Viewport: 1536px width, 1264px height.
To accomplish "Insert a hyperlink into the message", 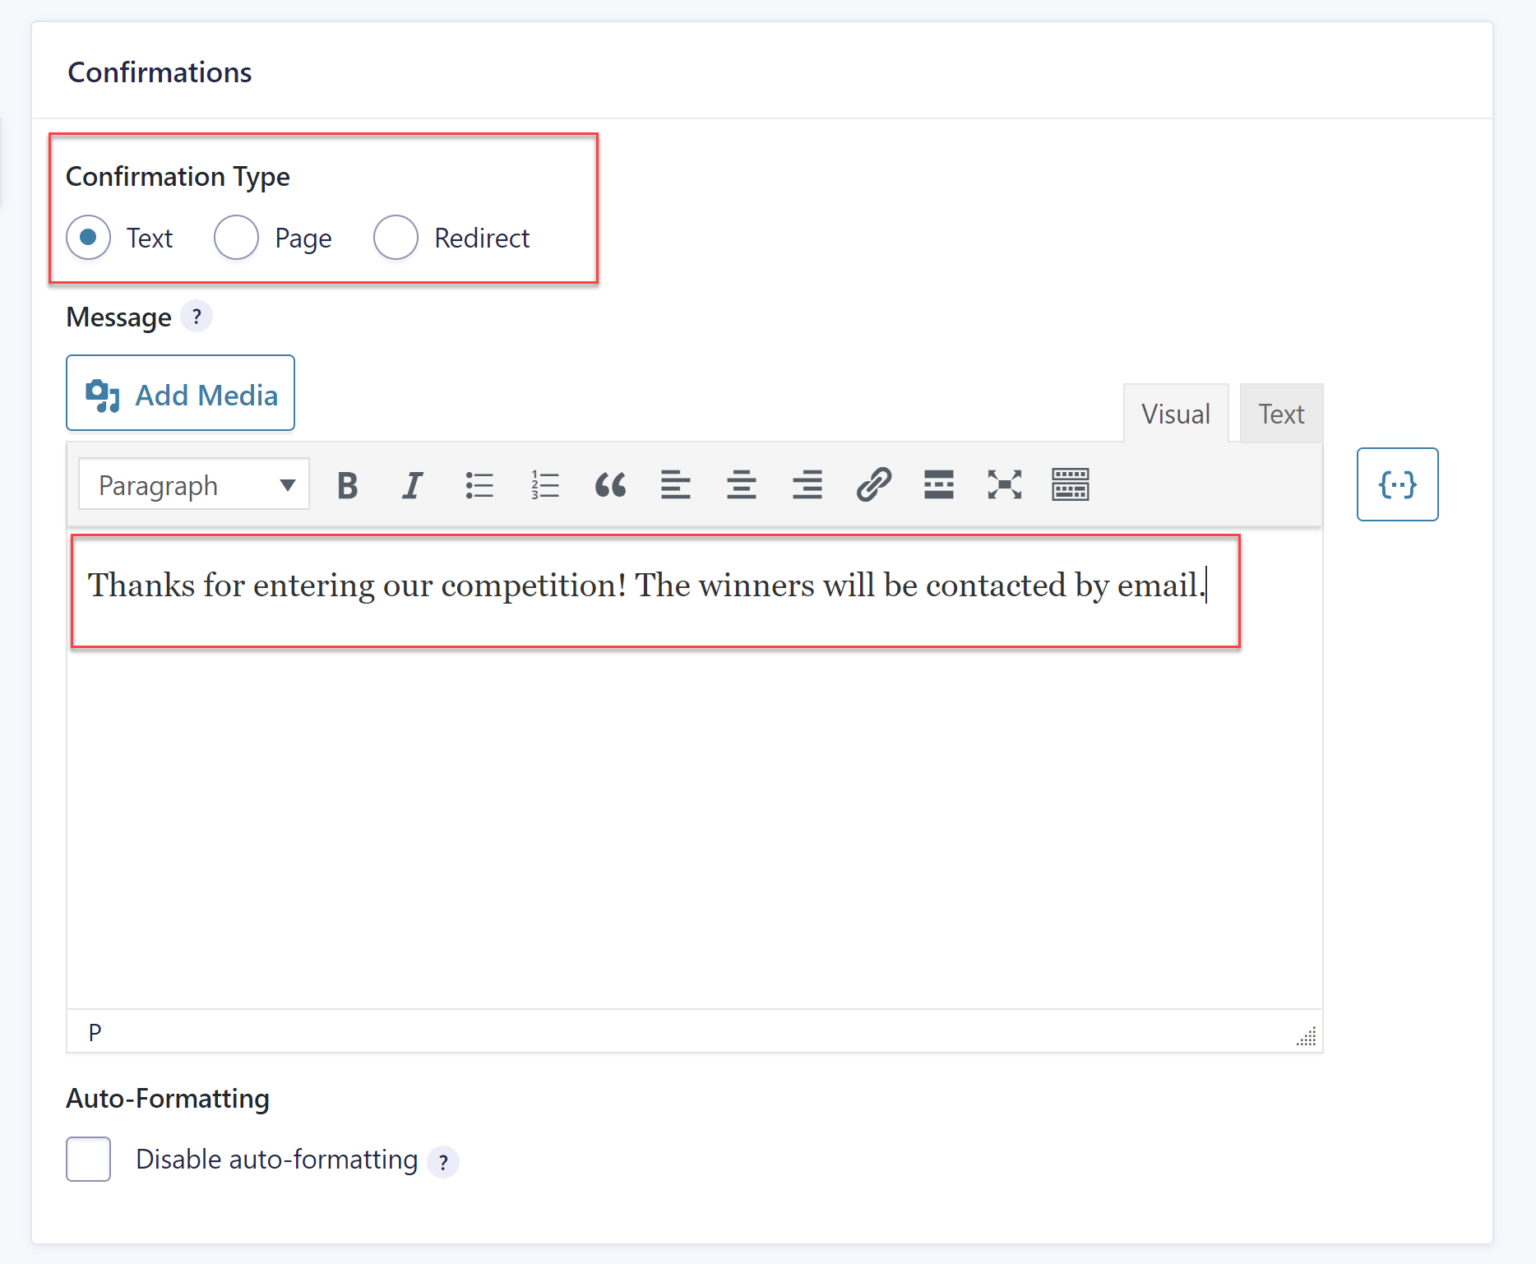I will [873, 485].
